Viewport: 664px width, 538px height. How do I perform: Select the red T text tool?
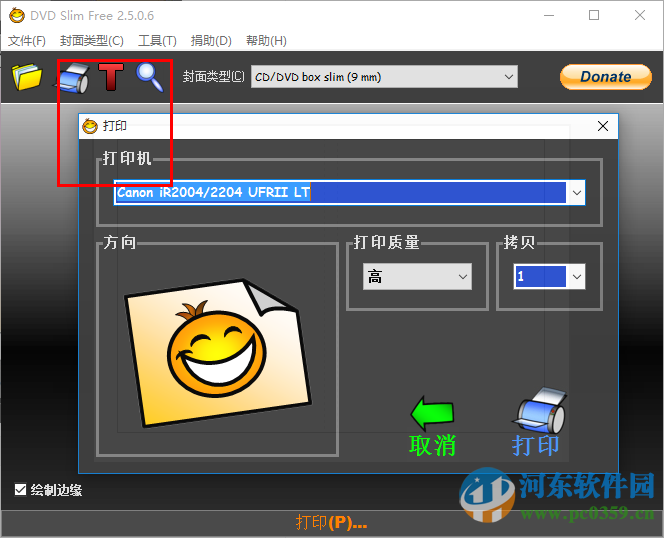(x=111, y=77)
